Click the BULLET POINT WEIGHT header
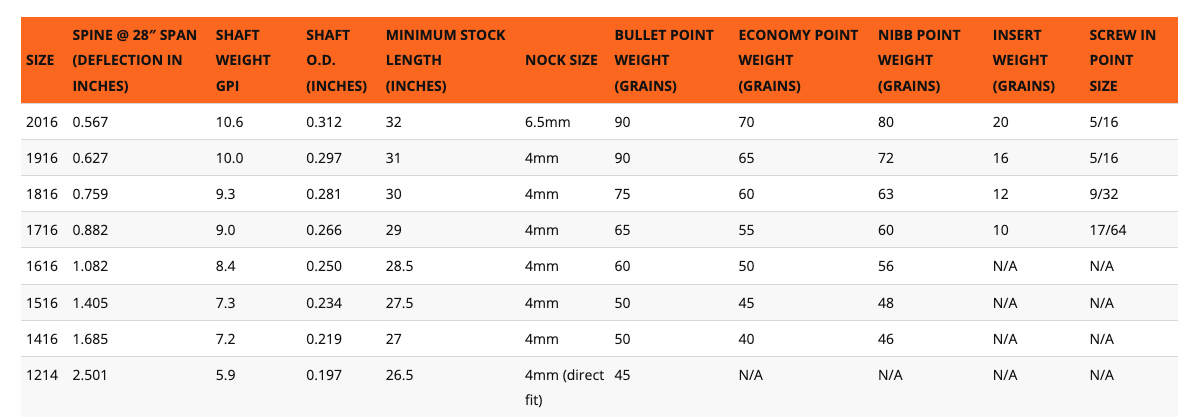 [x=664, y=60]
